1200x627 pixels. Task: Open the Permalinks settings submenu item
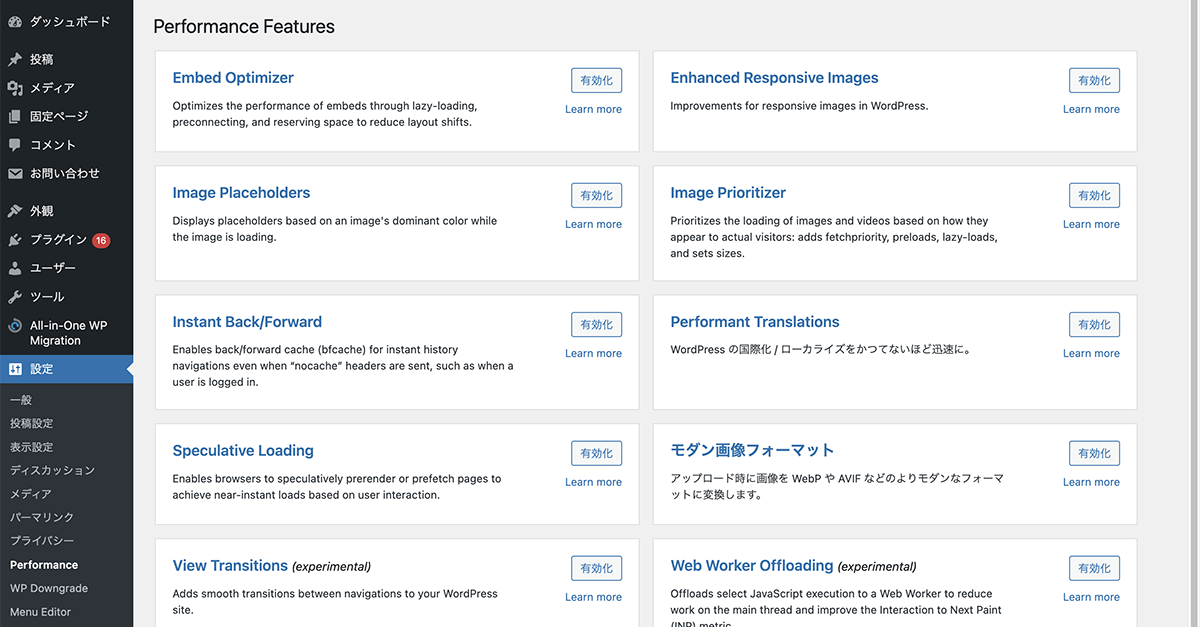pos(42,517)
